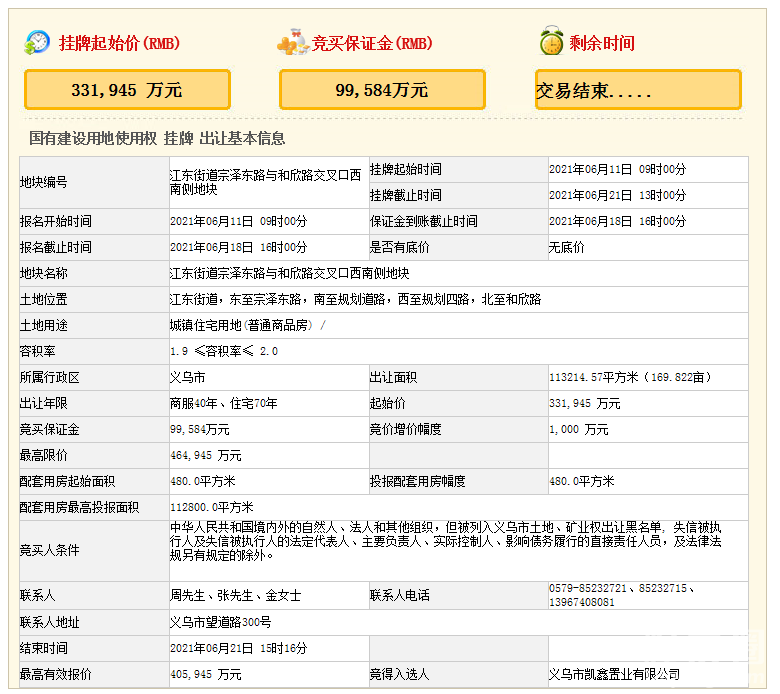Click the 交易结束 status box

tap(638, 90)
